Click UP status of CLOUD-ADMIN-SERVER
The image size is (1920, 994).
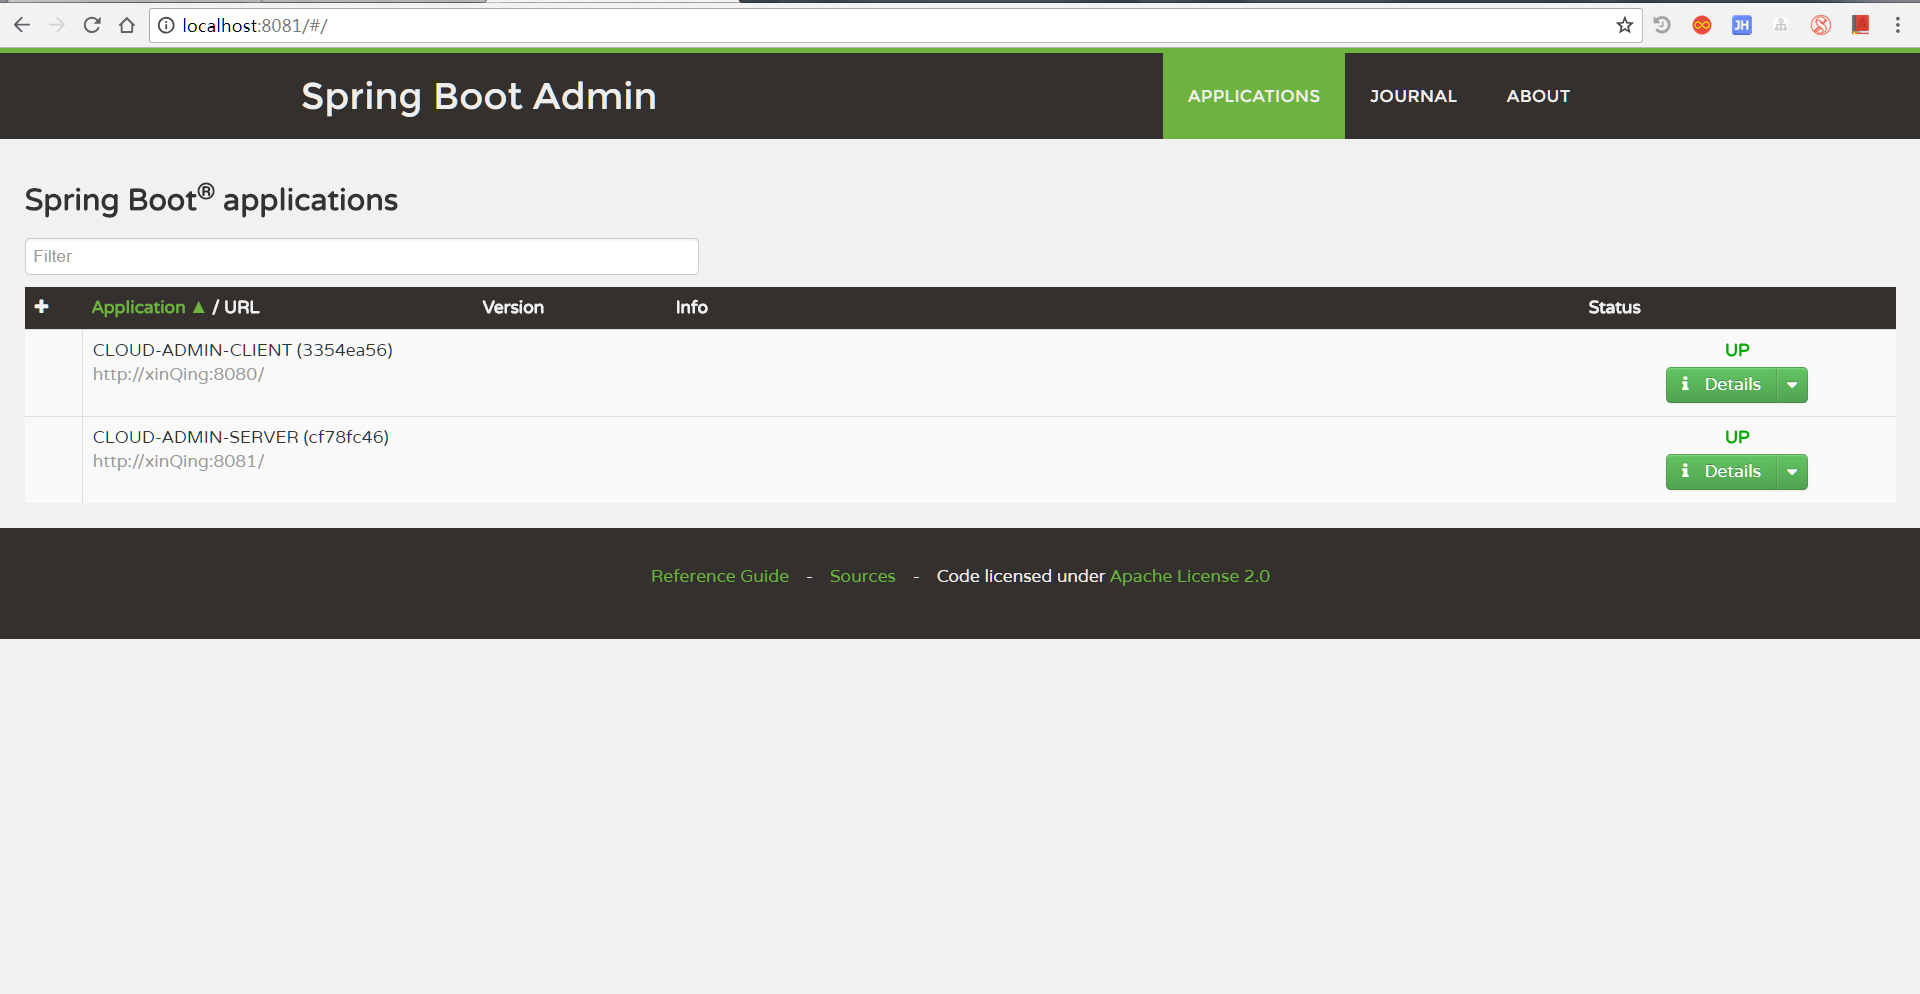pos(1737,437)
